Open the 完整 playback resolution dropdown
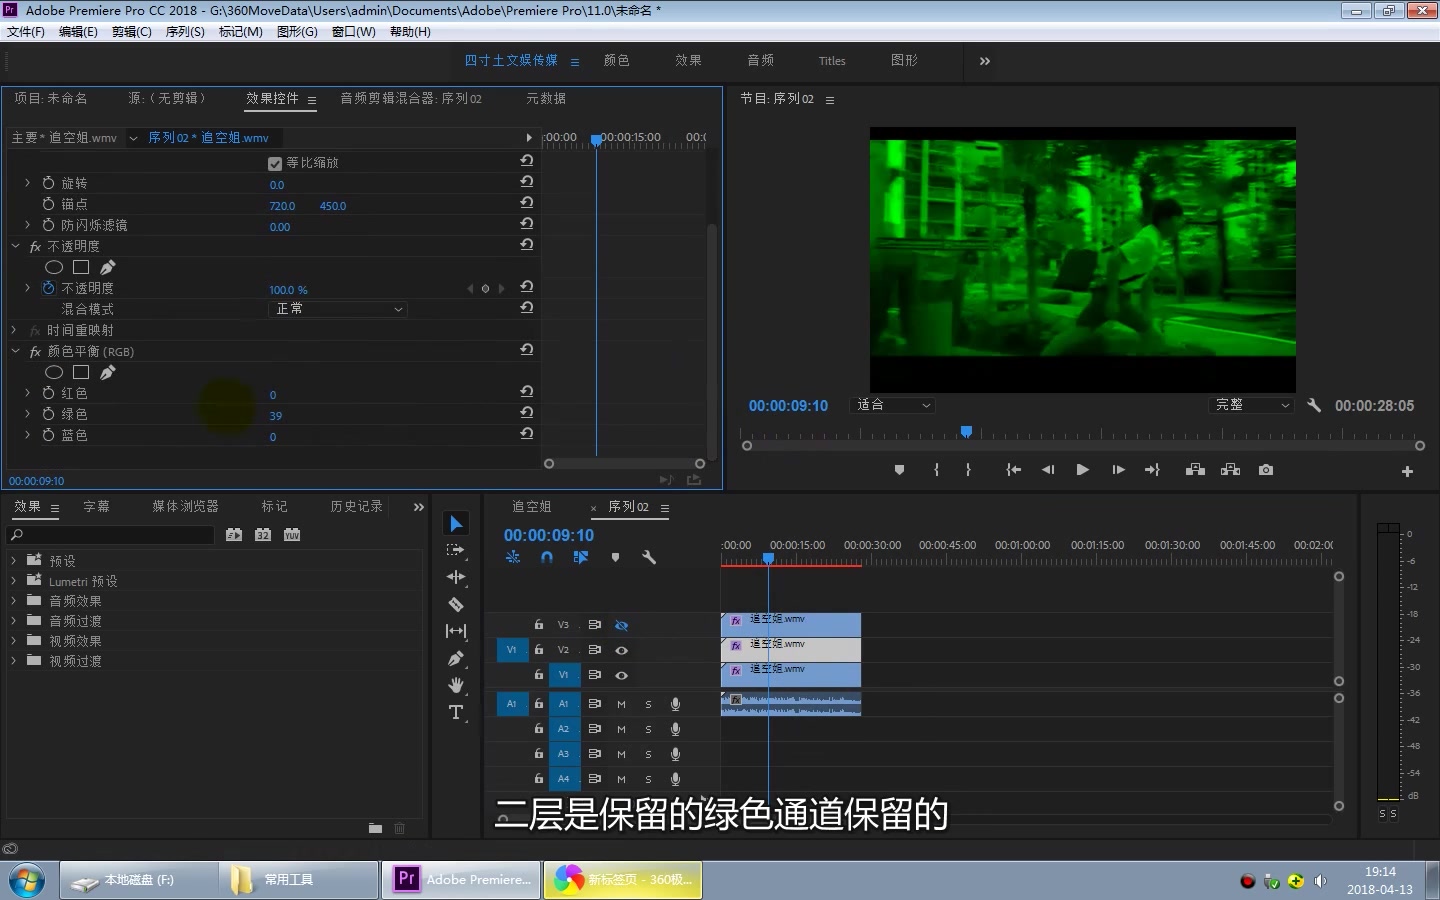1440x900 pixels. [1252, 405]
